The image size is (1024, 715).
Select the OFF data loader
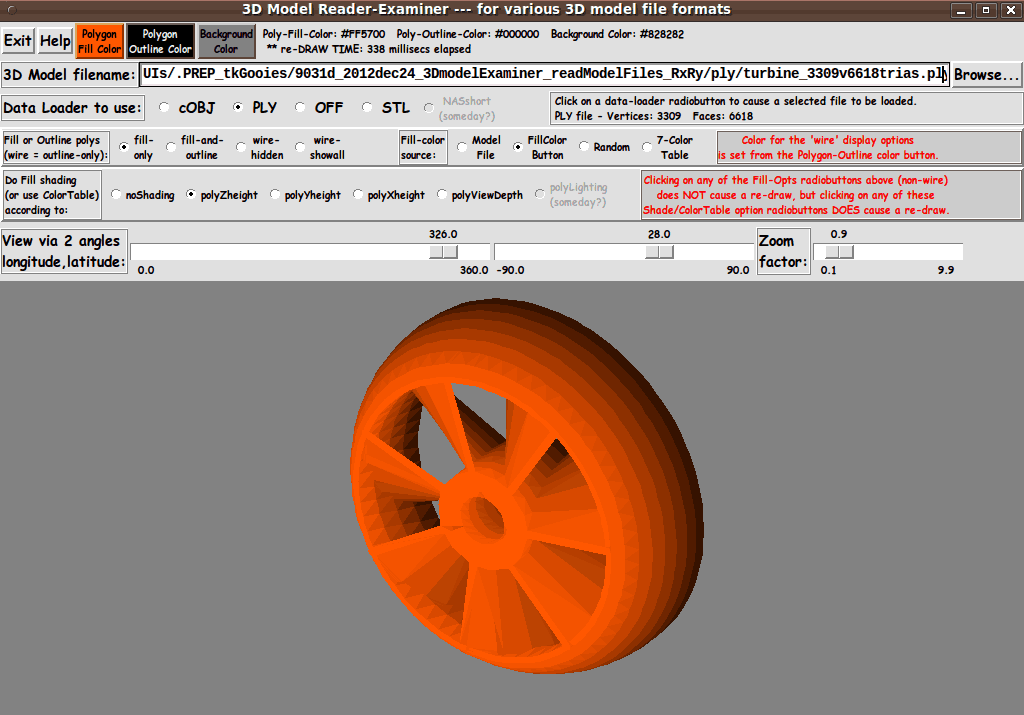pyautogui.click(x=300, y=108)
